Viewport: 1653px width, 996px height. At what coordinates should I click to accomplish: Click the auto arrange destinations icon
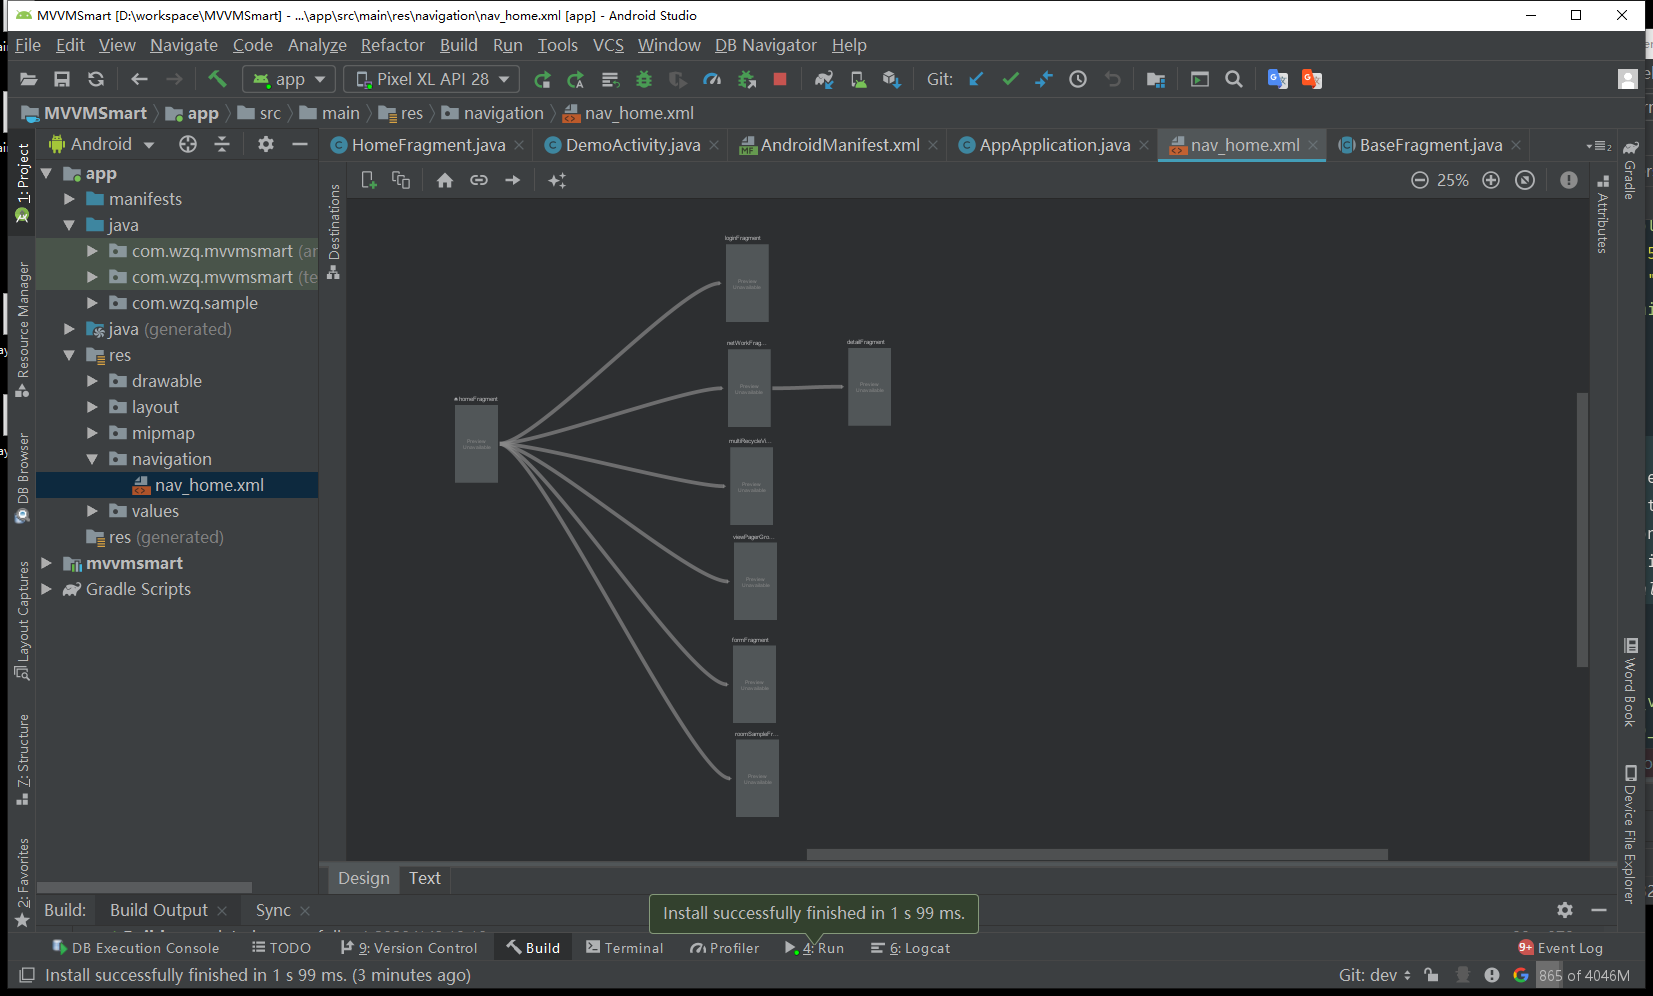click(x=557, y=180)
